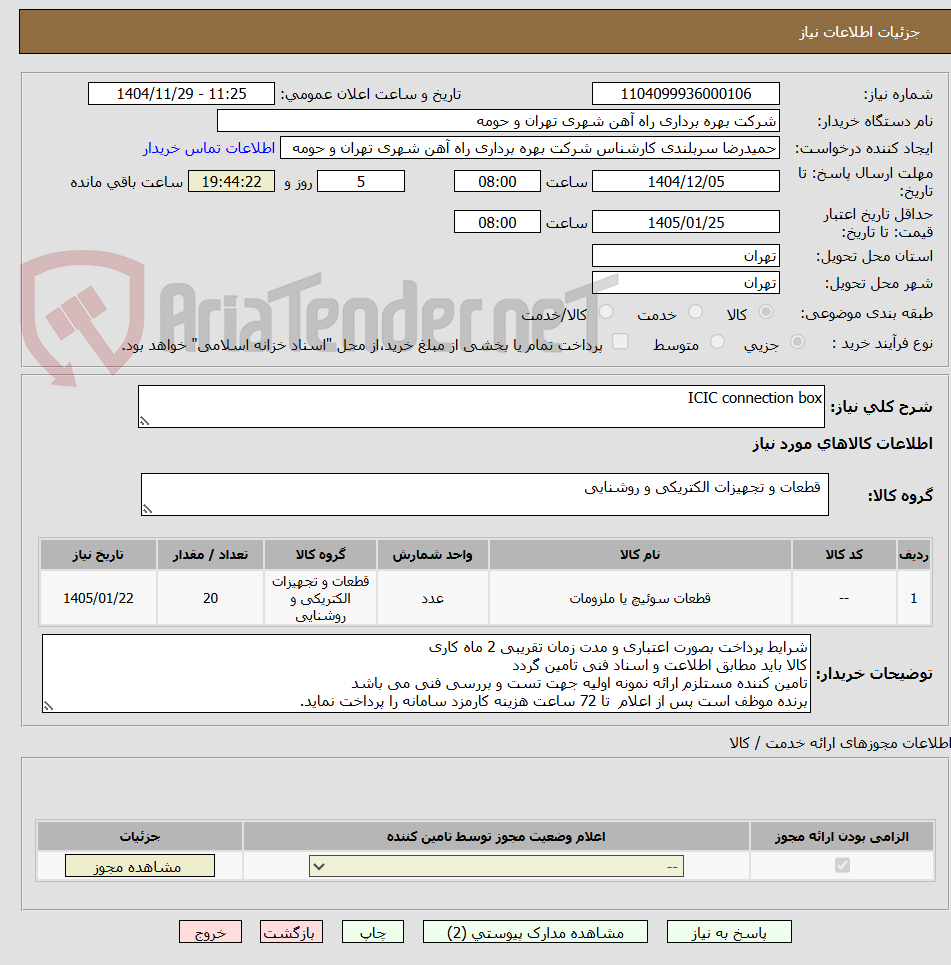Click the price validity date 1405/01/25
The height and width of the screenshot is (965, 951).
(686, 222)
